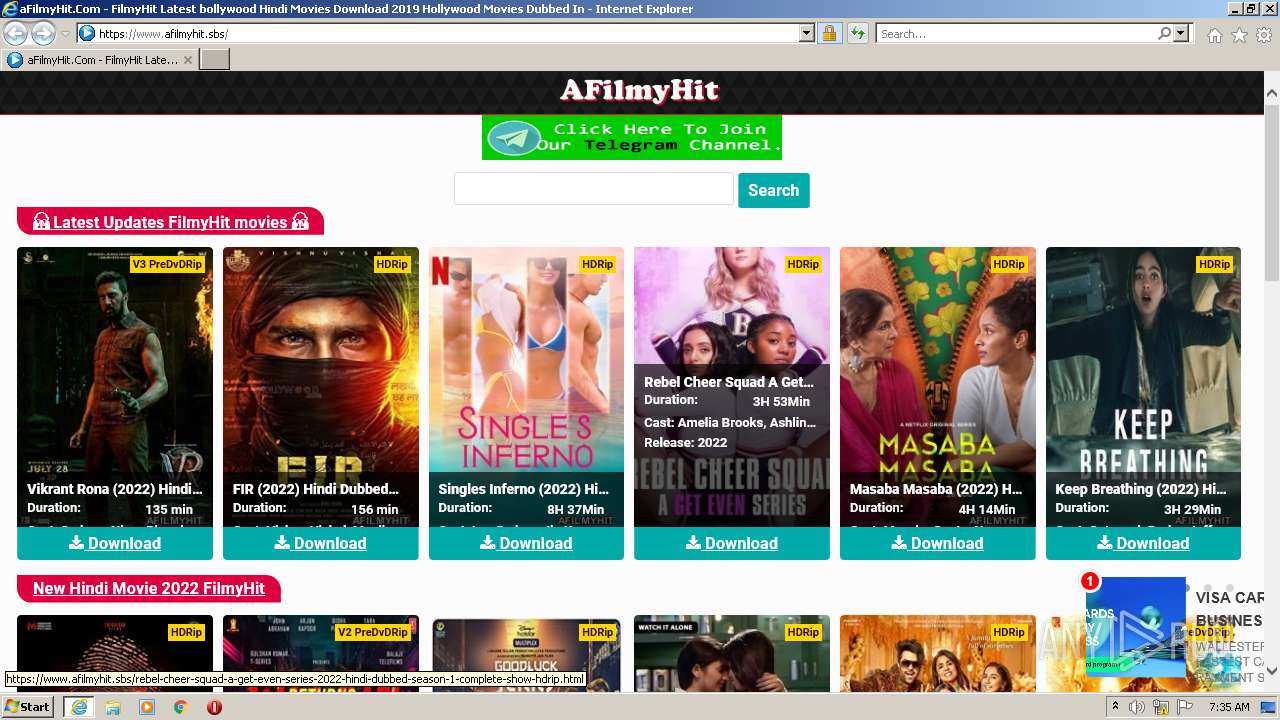Viewport: 1280px width, 720px height.
Task: Click Vikrant Rona (2022) Hindi title
Action: click(x=115, y=489)
